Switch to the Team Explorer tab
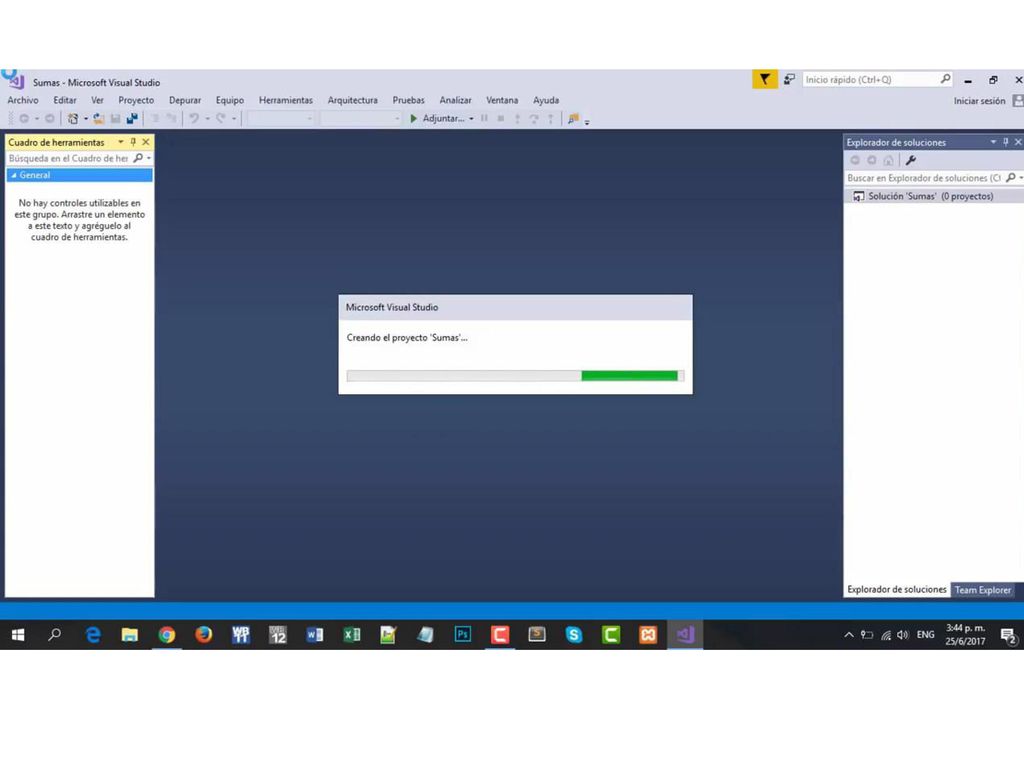 point(982,590)
